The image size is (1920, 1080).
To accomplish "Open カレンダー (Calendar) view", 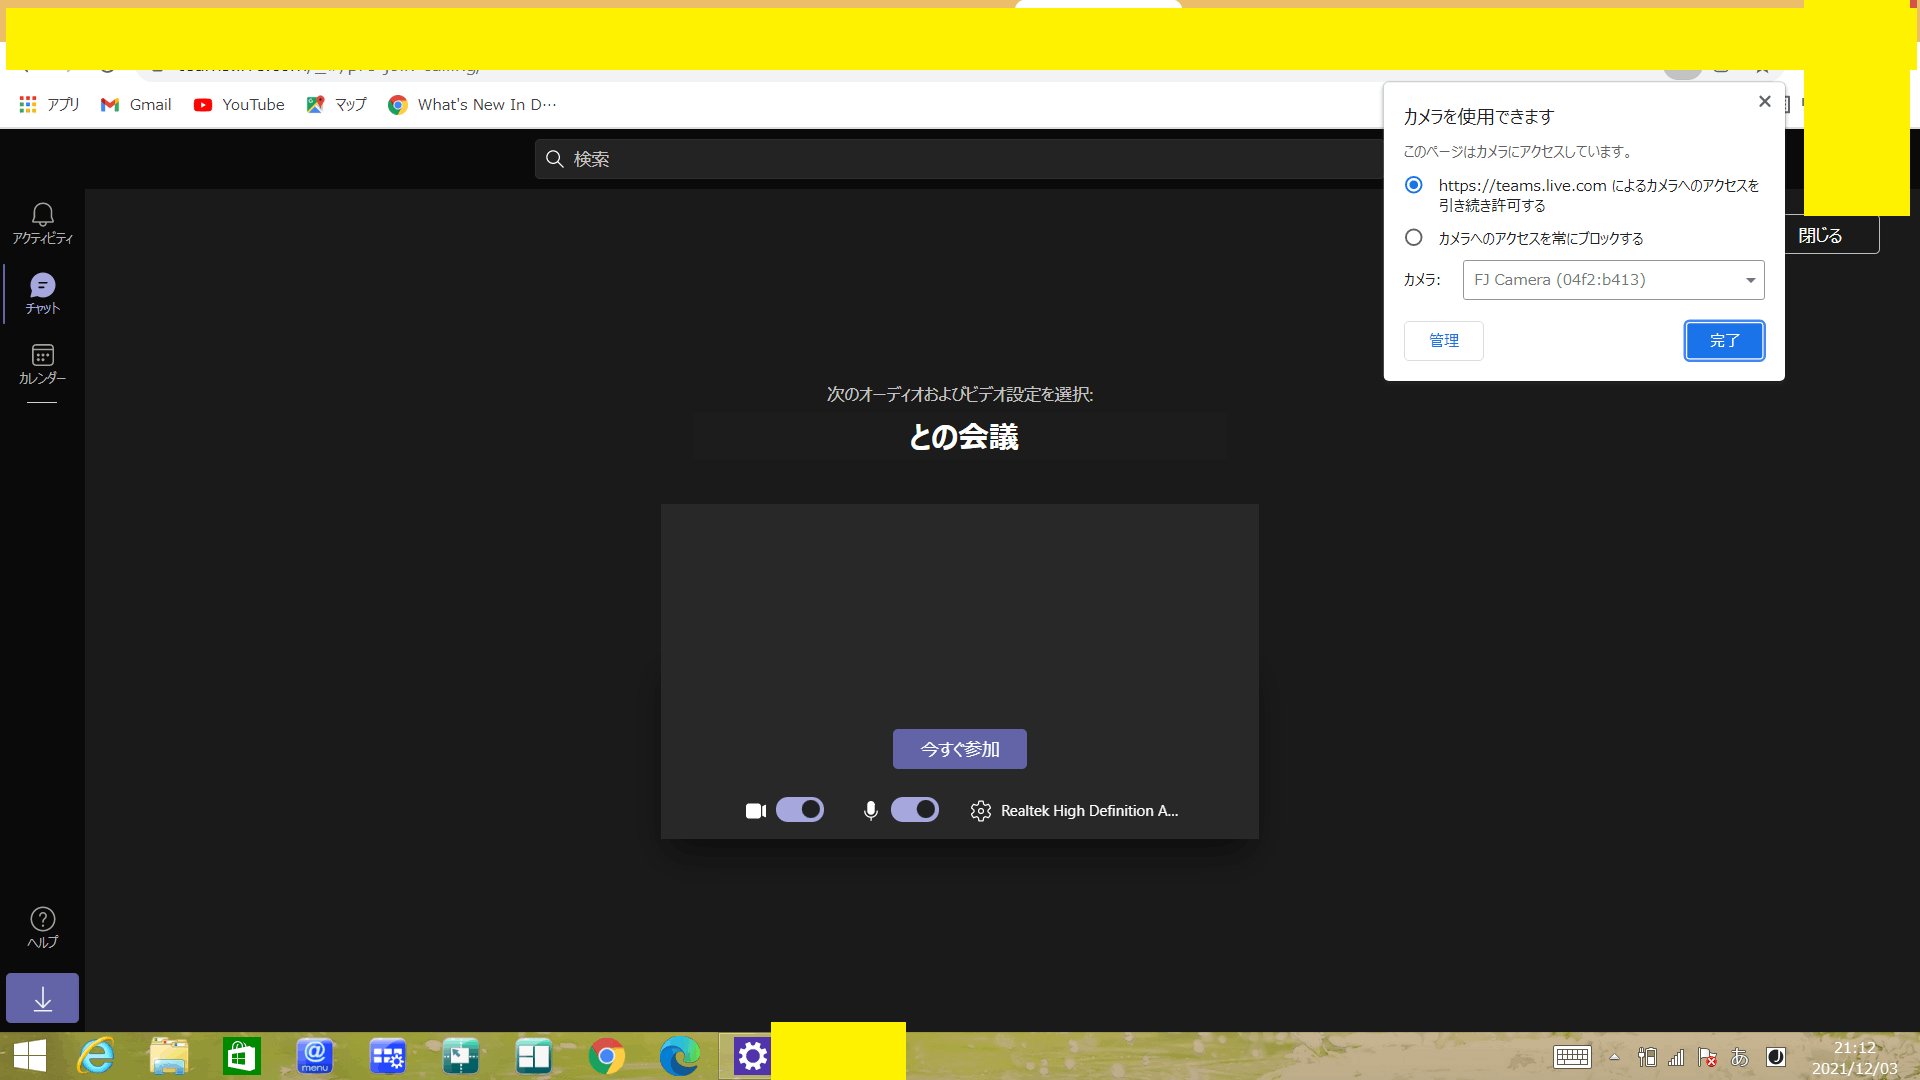I will click(x=41, y=363).
